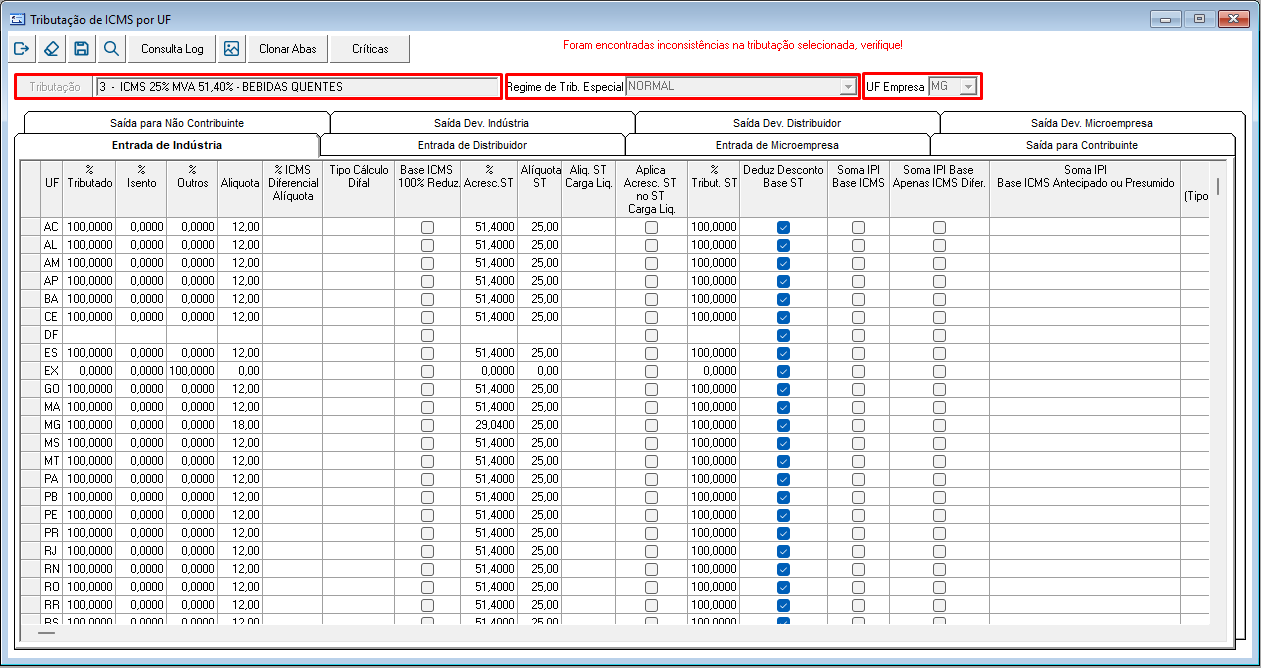Click the eraser clear icon

[52, 48]
